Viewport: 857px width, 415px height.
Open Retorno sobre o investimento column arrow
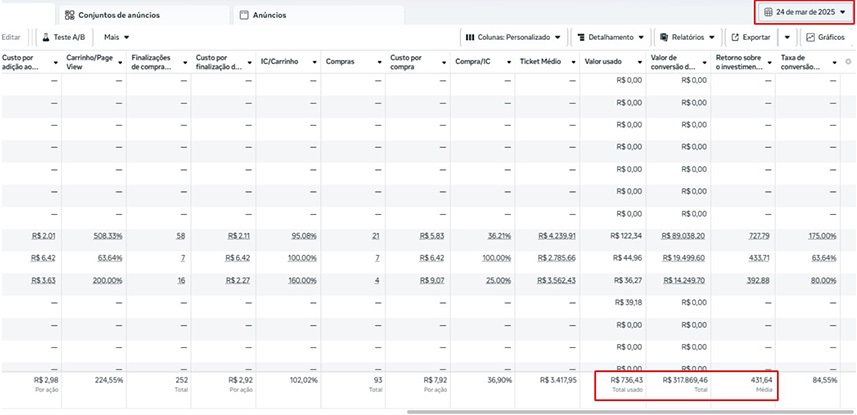point(769,62)
